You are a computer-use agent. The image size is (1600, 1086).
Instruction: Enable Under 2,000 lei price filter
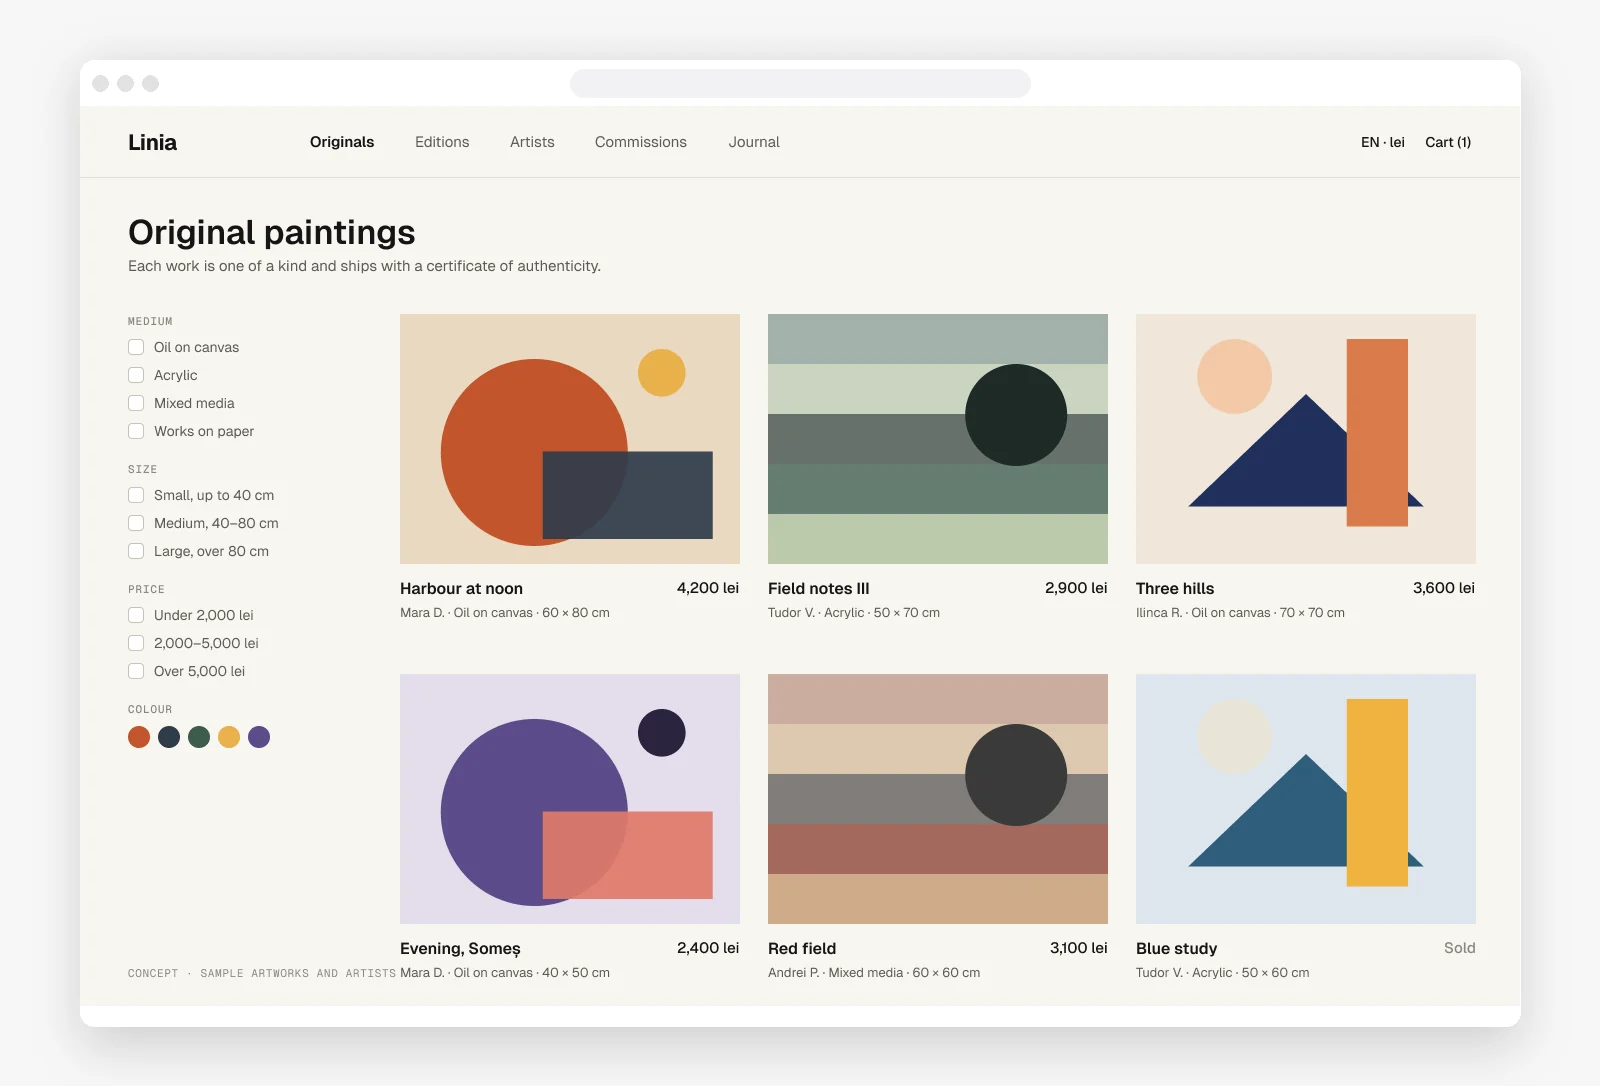tap(136, 615)
